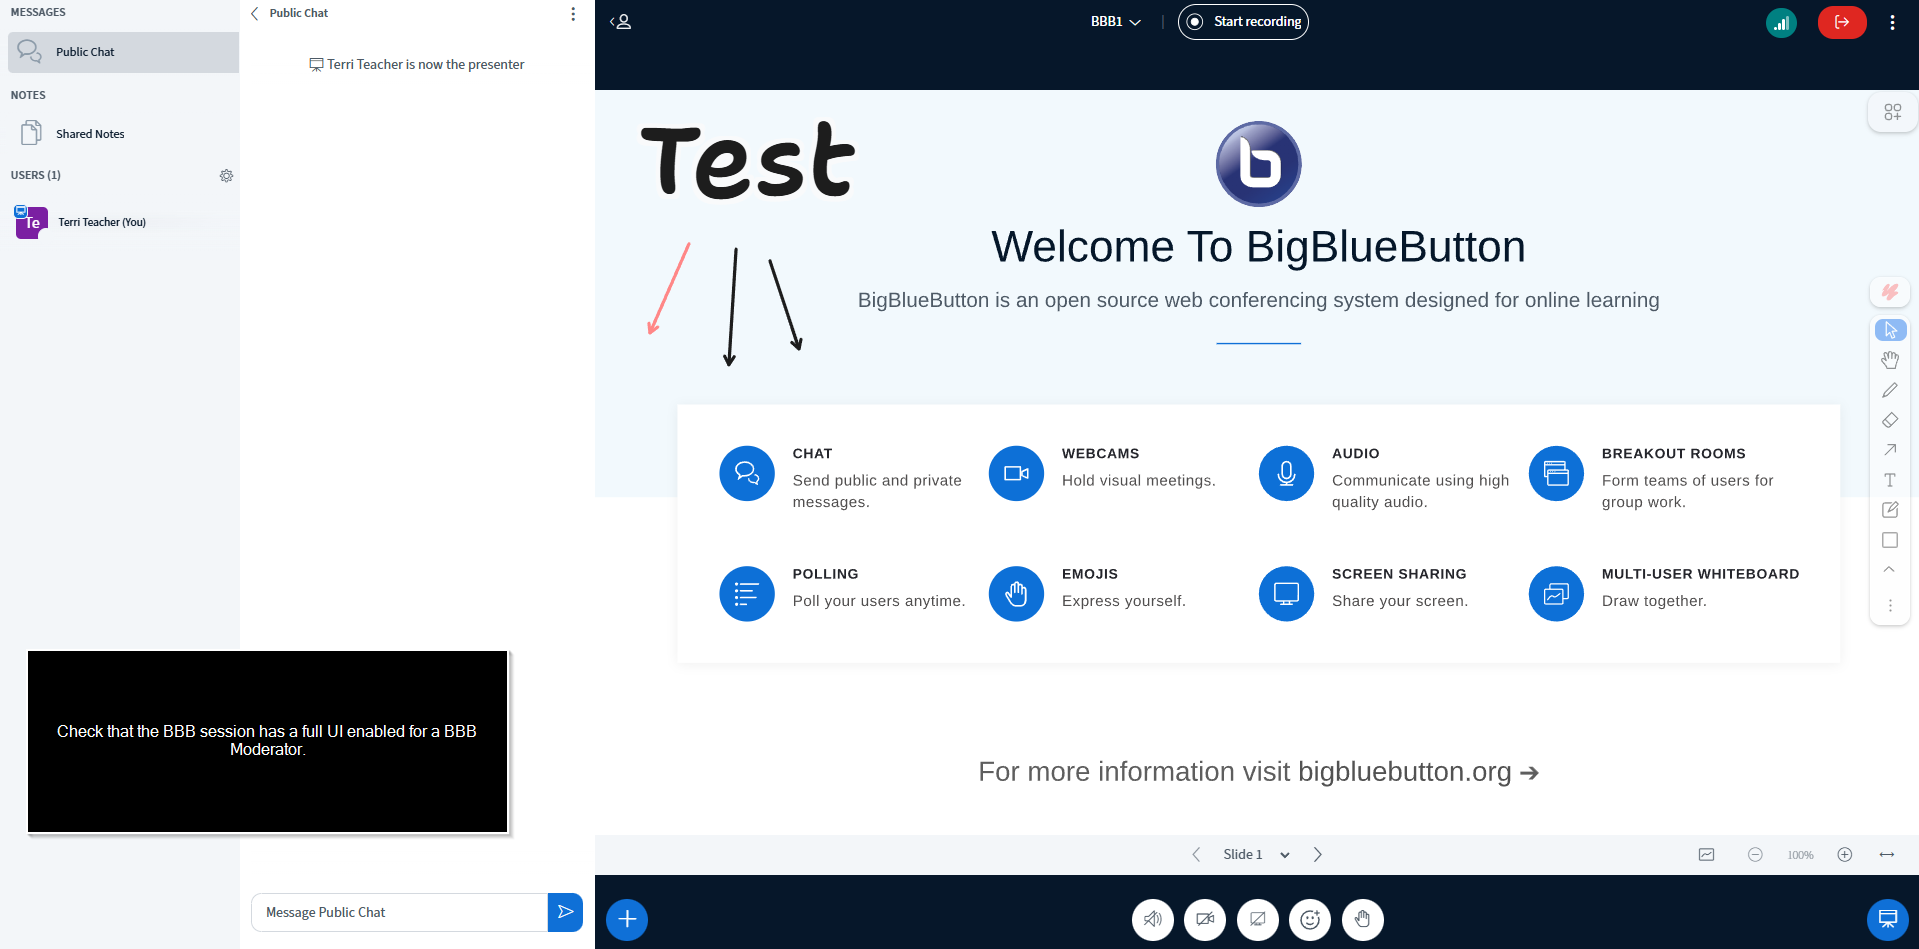Choose the sticky note tool
Viewport: 1919px width, 949px height.
coord(1890,510)
